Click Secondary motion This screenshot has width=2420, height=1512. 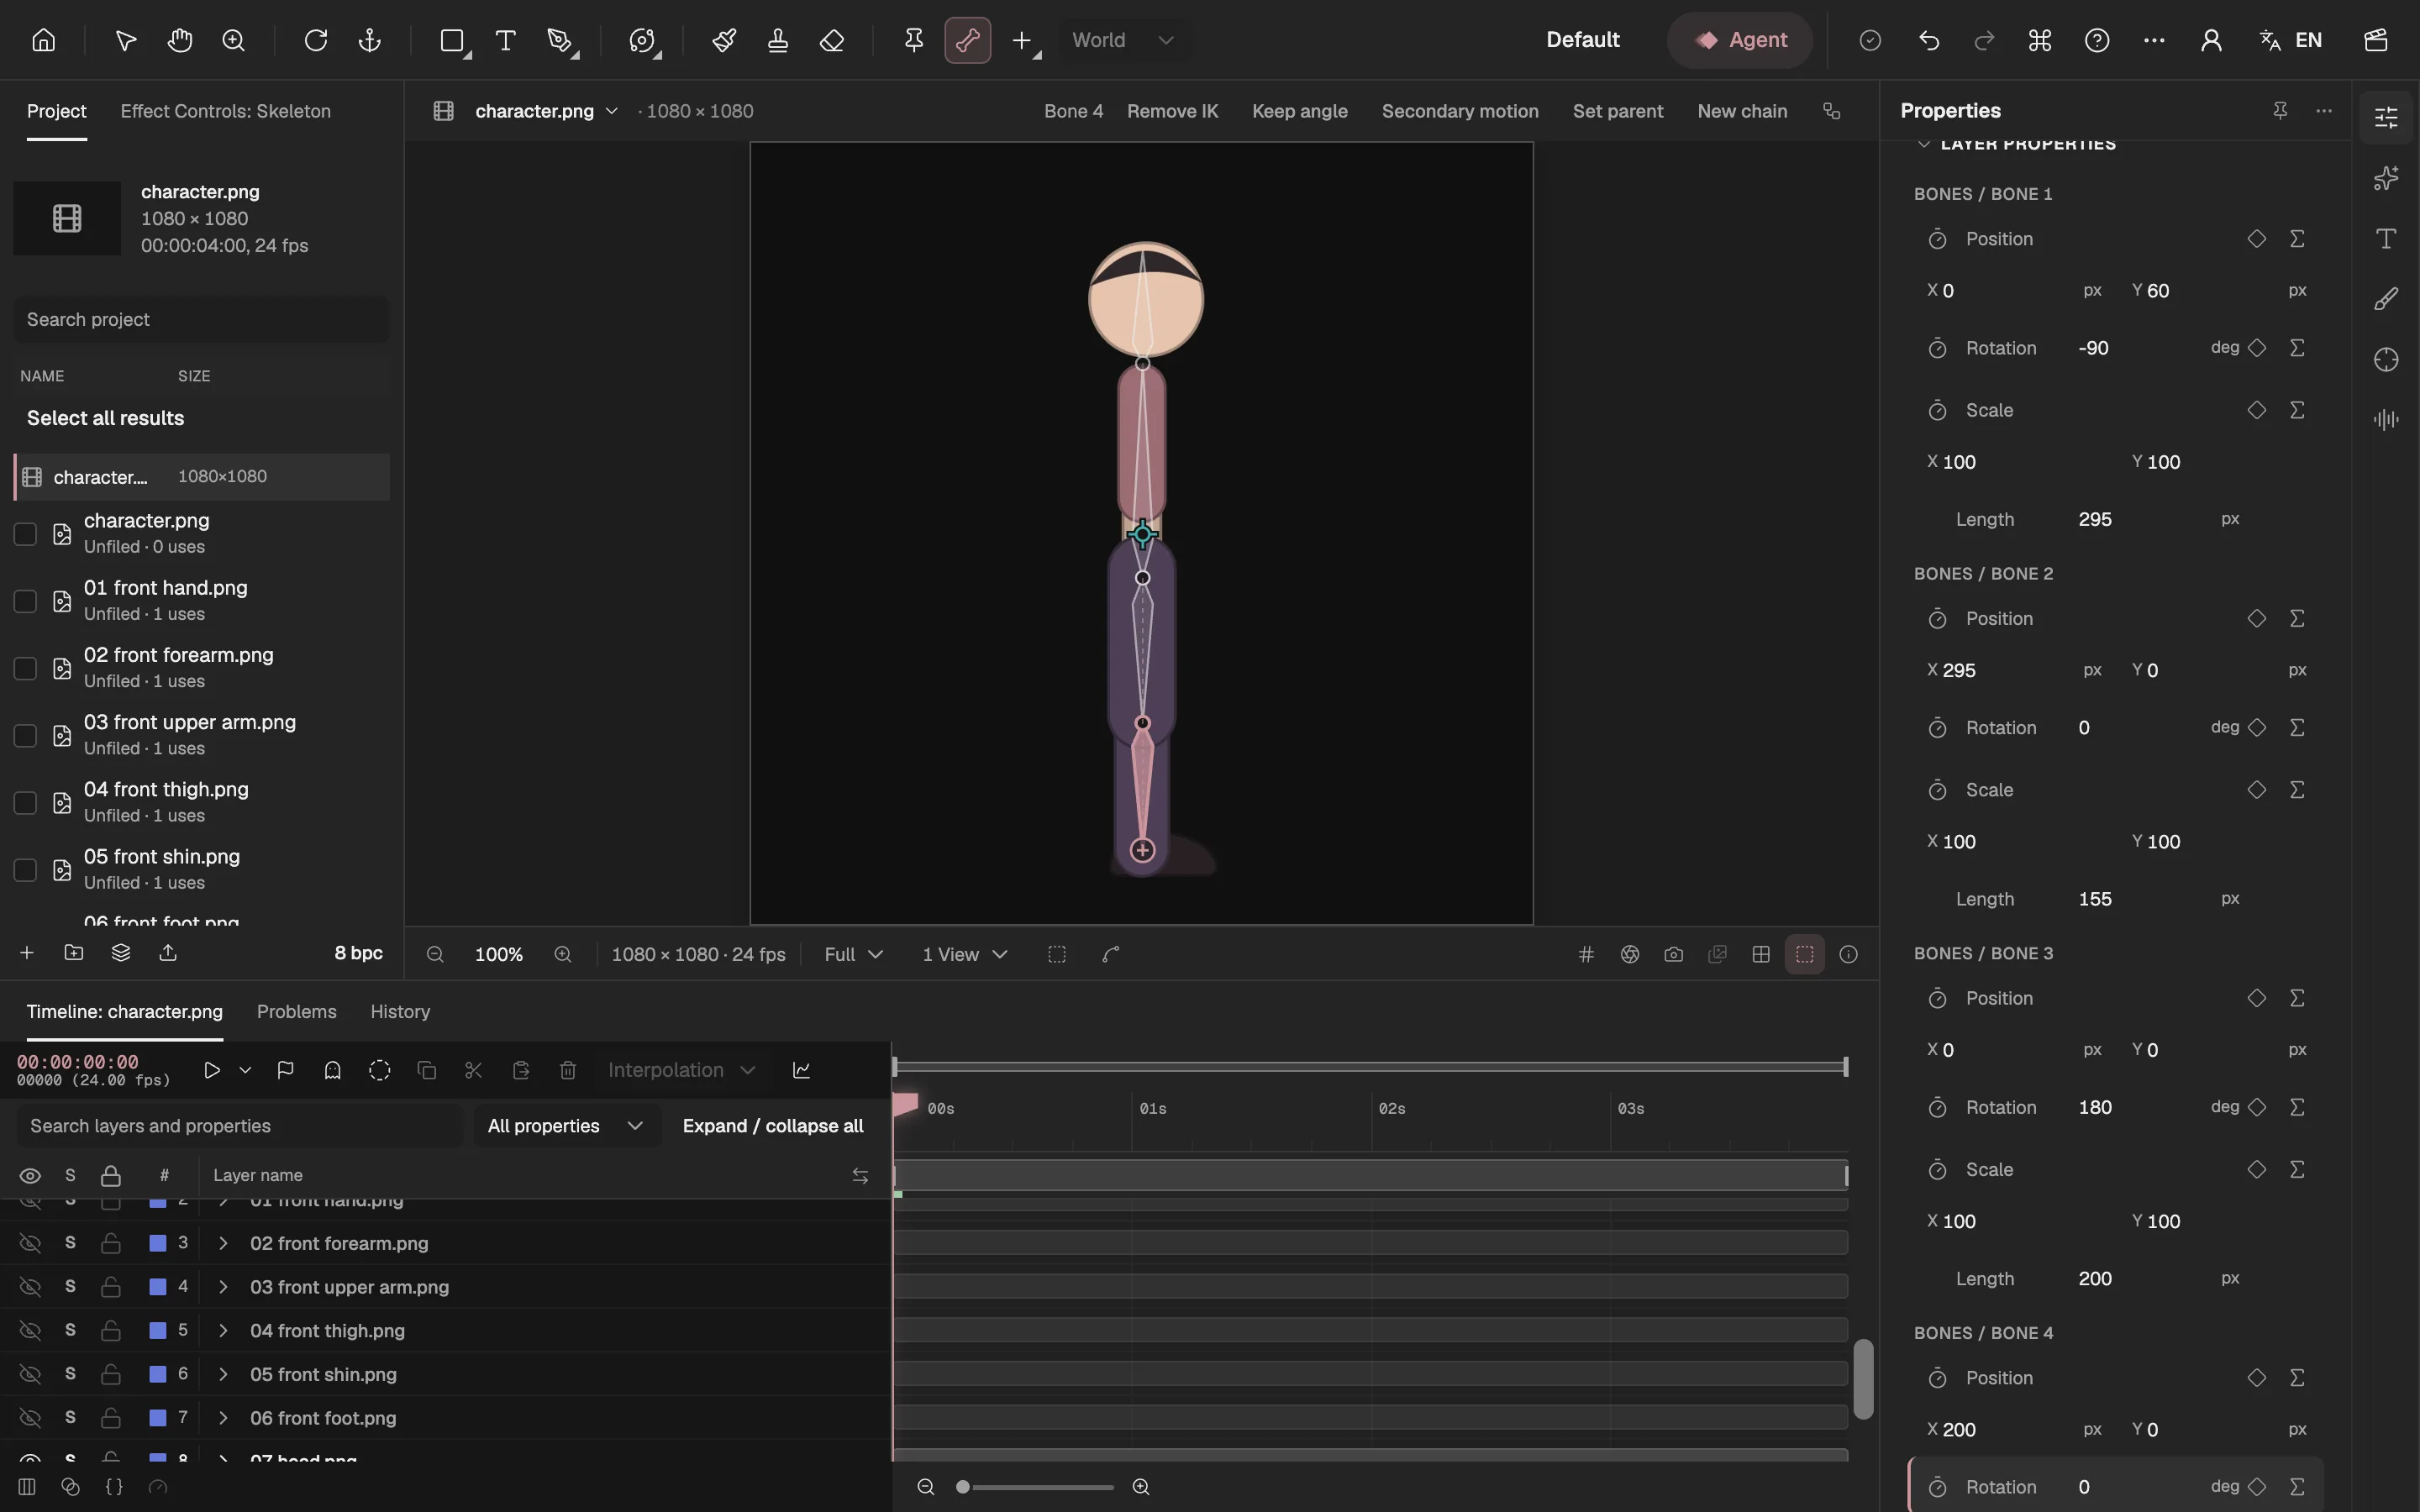tap(1460, 111)
